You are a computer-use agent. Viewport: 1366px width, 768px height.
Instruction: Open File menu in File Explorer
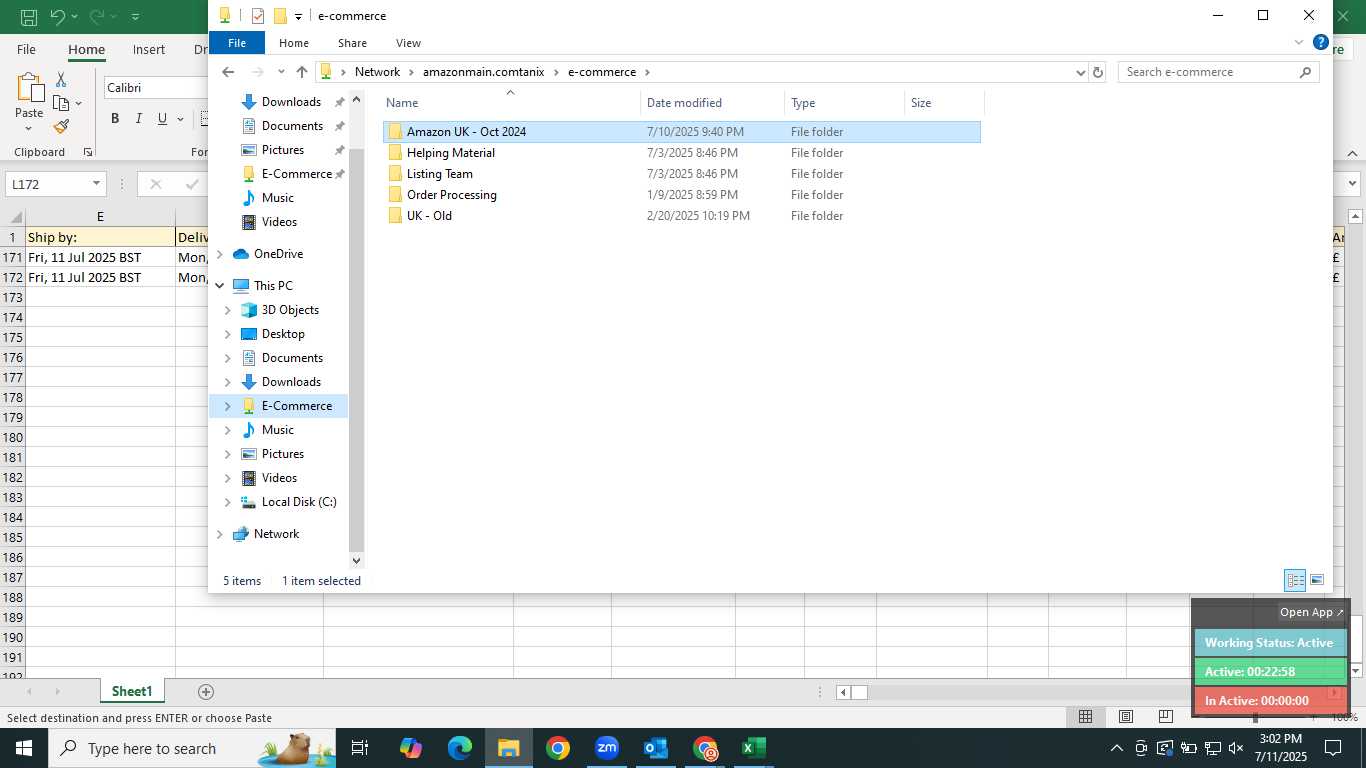click(x=237, y=43)
